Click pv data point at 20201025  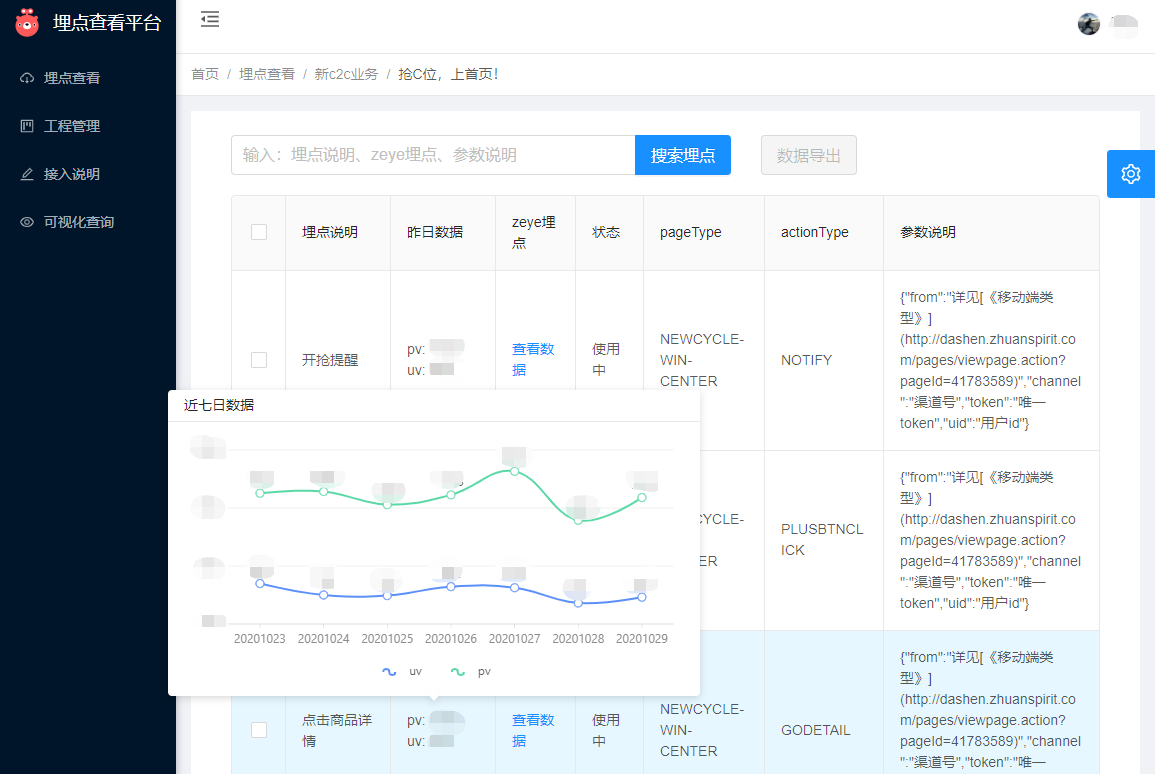[387, 504]
